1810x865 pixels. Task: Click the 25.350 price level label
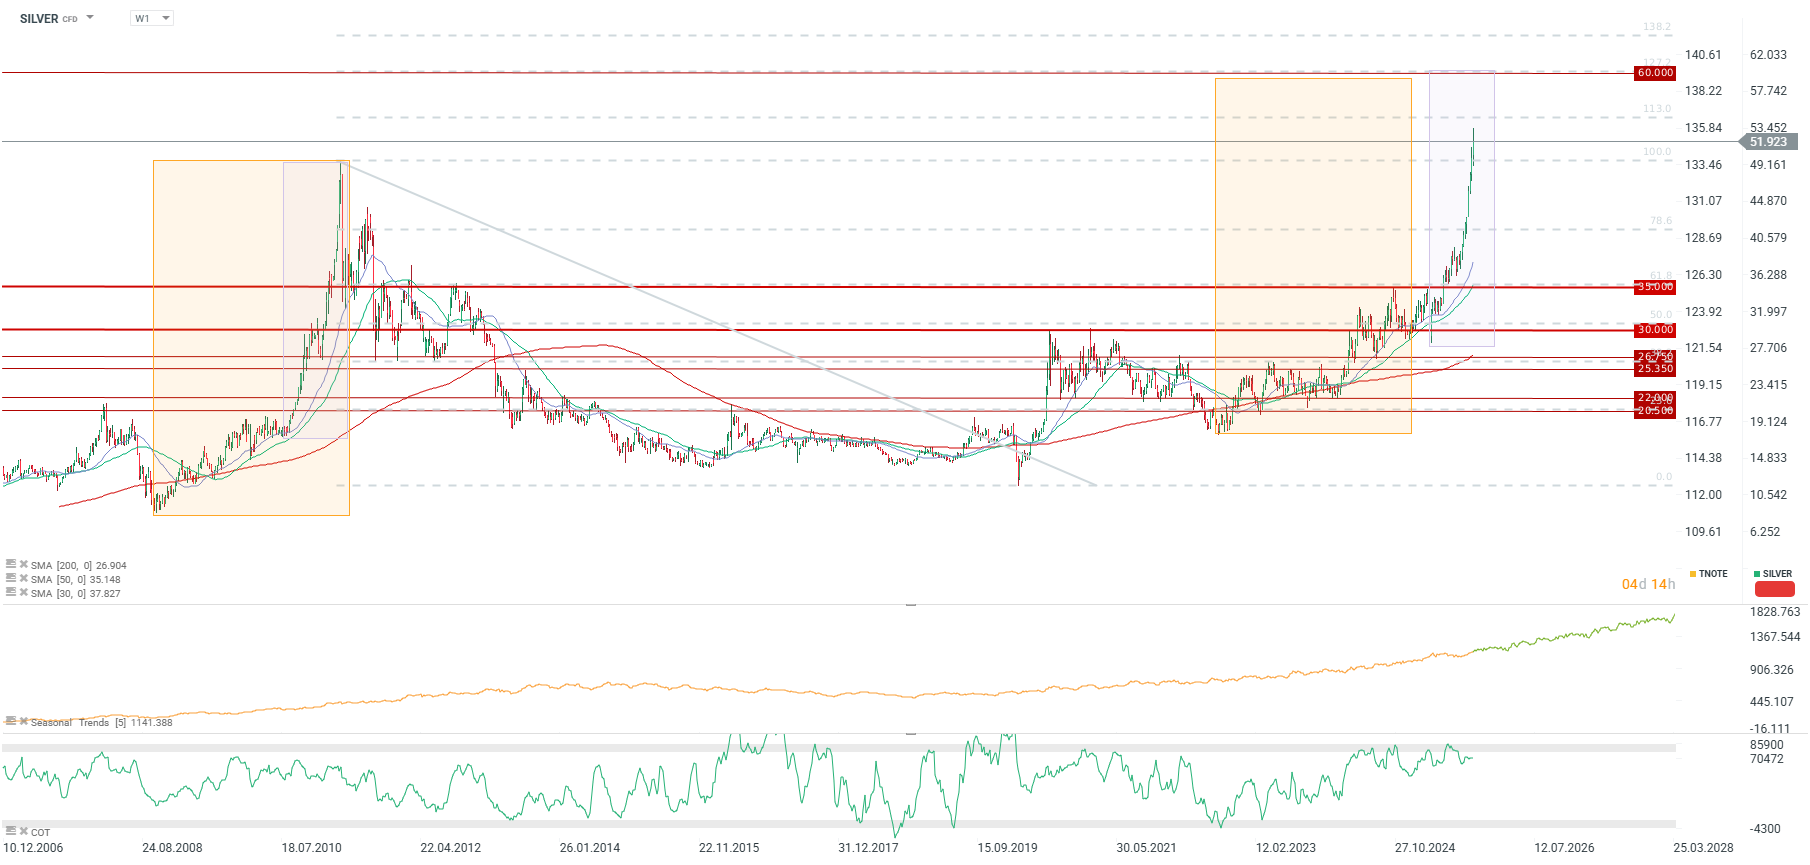[x=1655, y=369]
